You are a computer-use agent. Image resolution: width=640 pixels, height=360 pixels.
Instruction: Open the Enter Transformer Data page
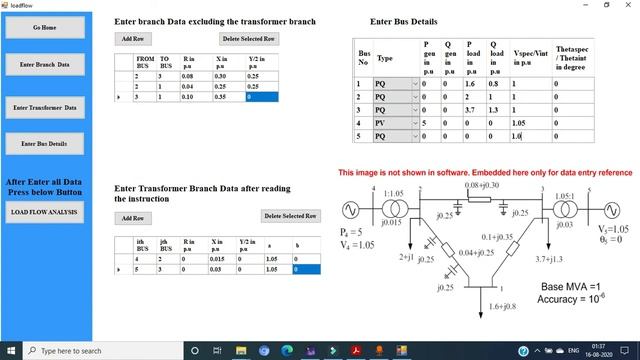[x=45, y=108]
